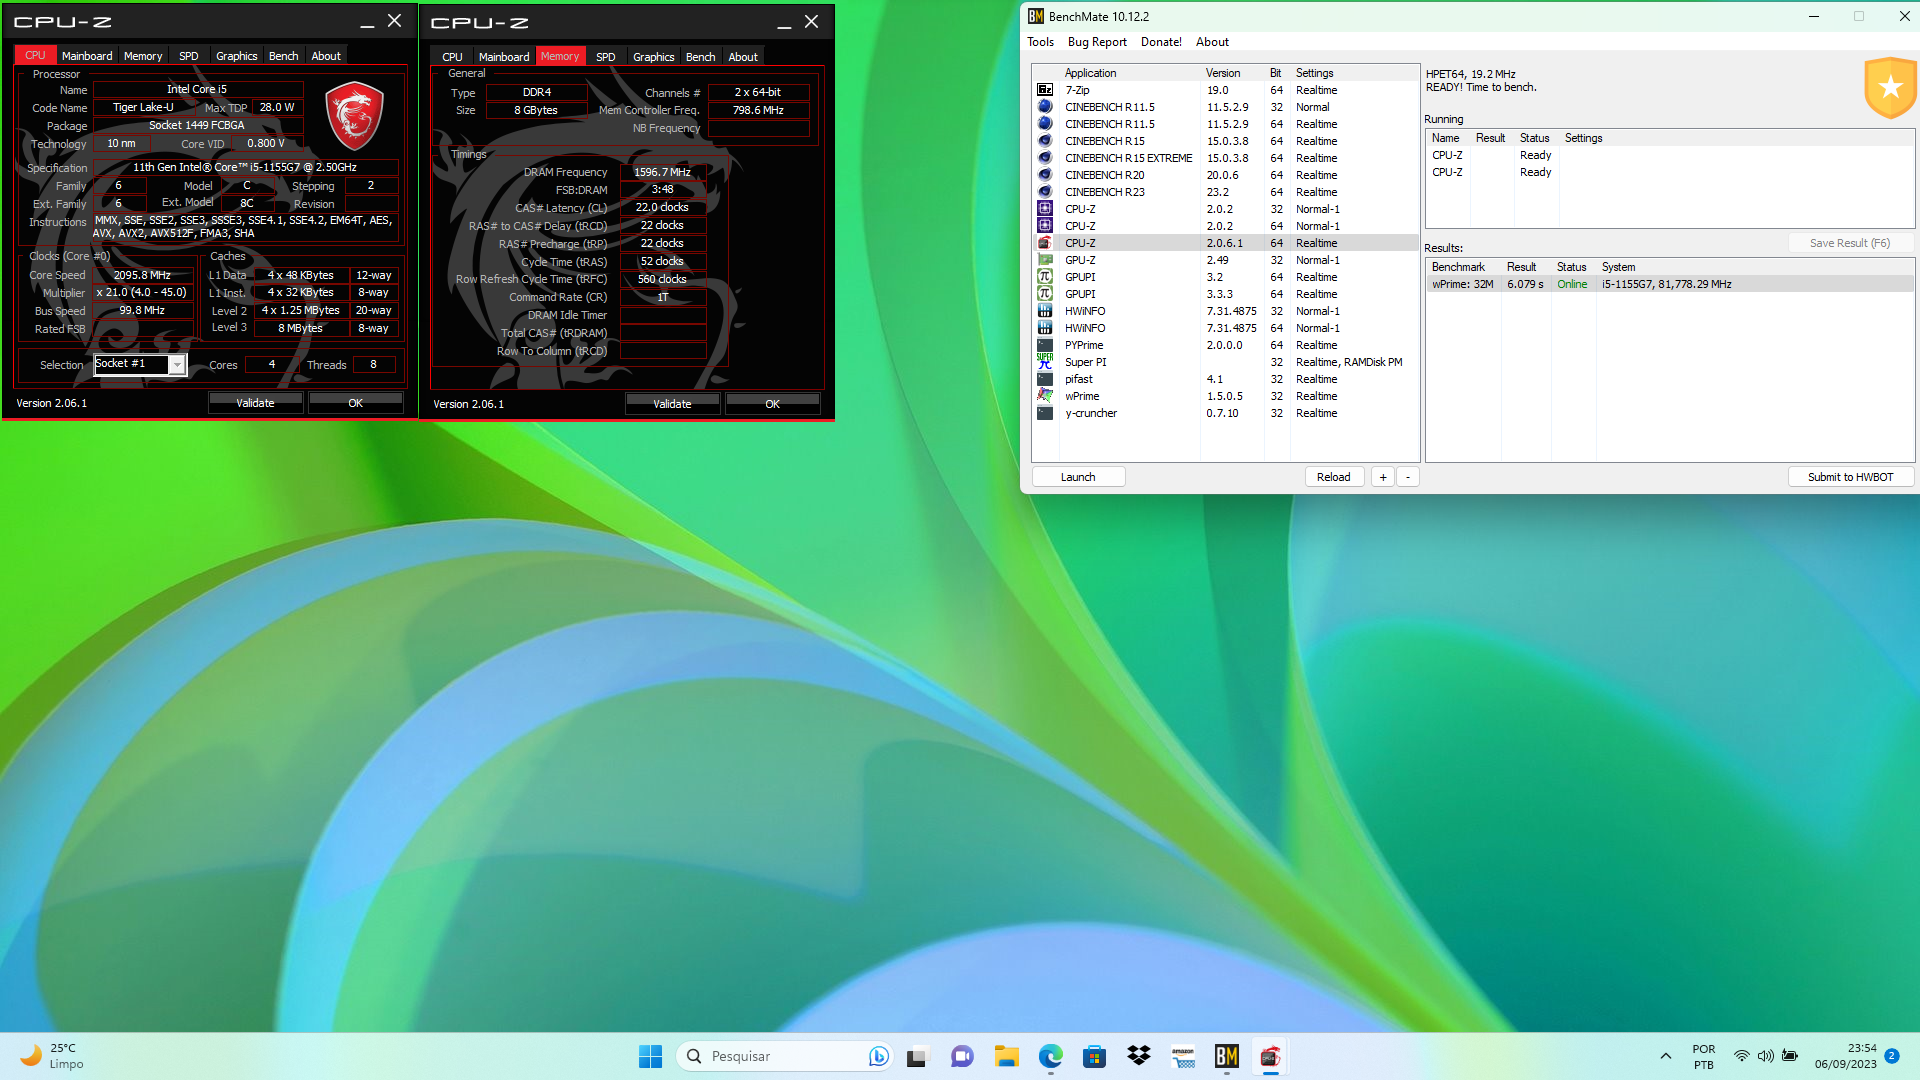Click Validate in the processor CPU-Z window
Viewport: 1920px width, 1080px height.
point(255,403)
